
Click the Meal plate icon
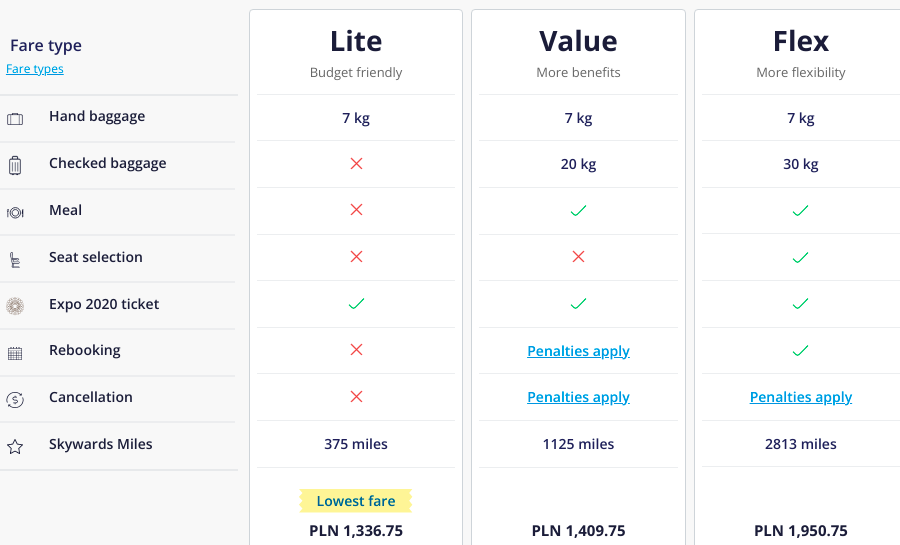pyautogui.click(x=15, y=213)
